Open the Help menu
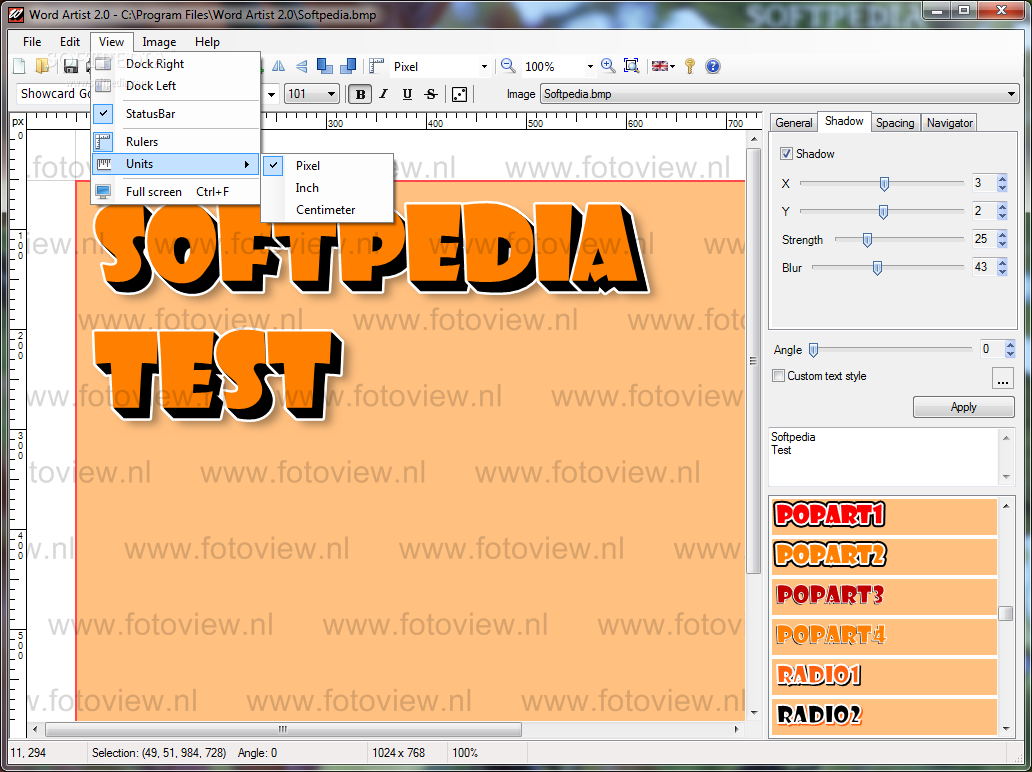This screenshot has width=1032, height=772. pos(207,41)
